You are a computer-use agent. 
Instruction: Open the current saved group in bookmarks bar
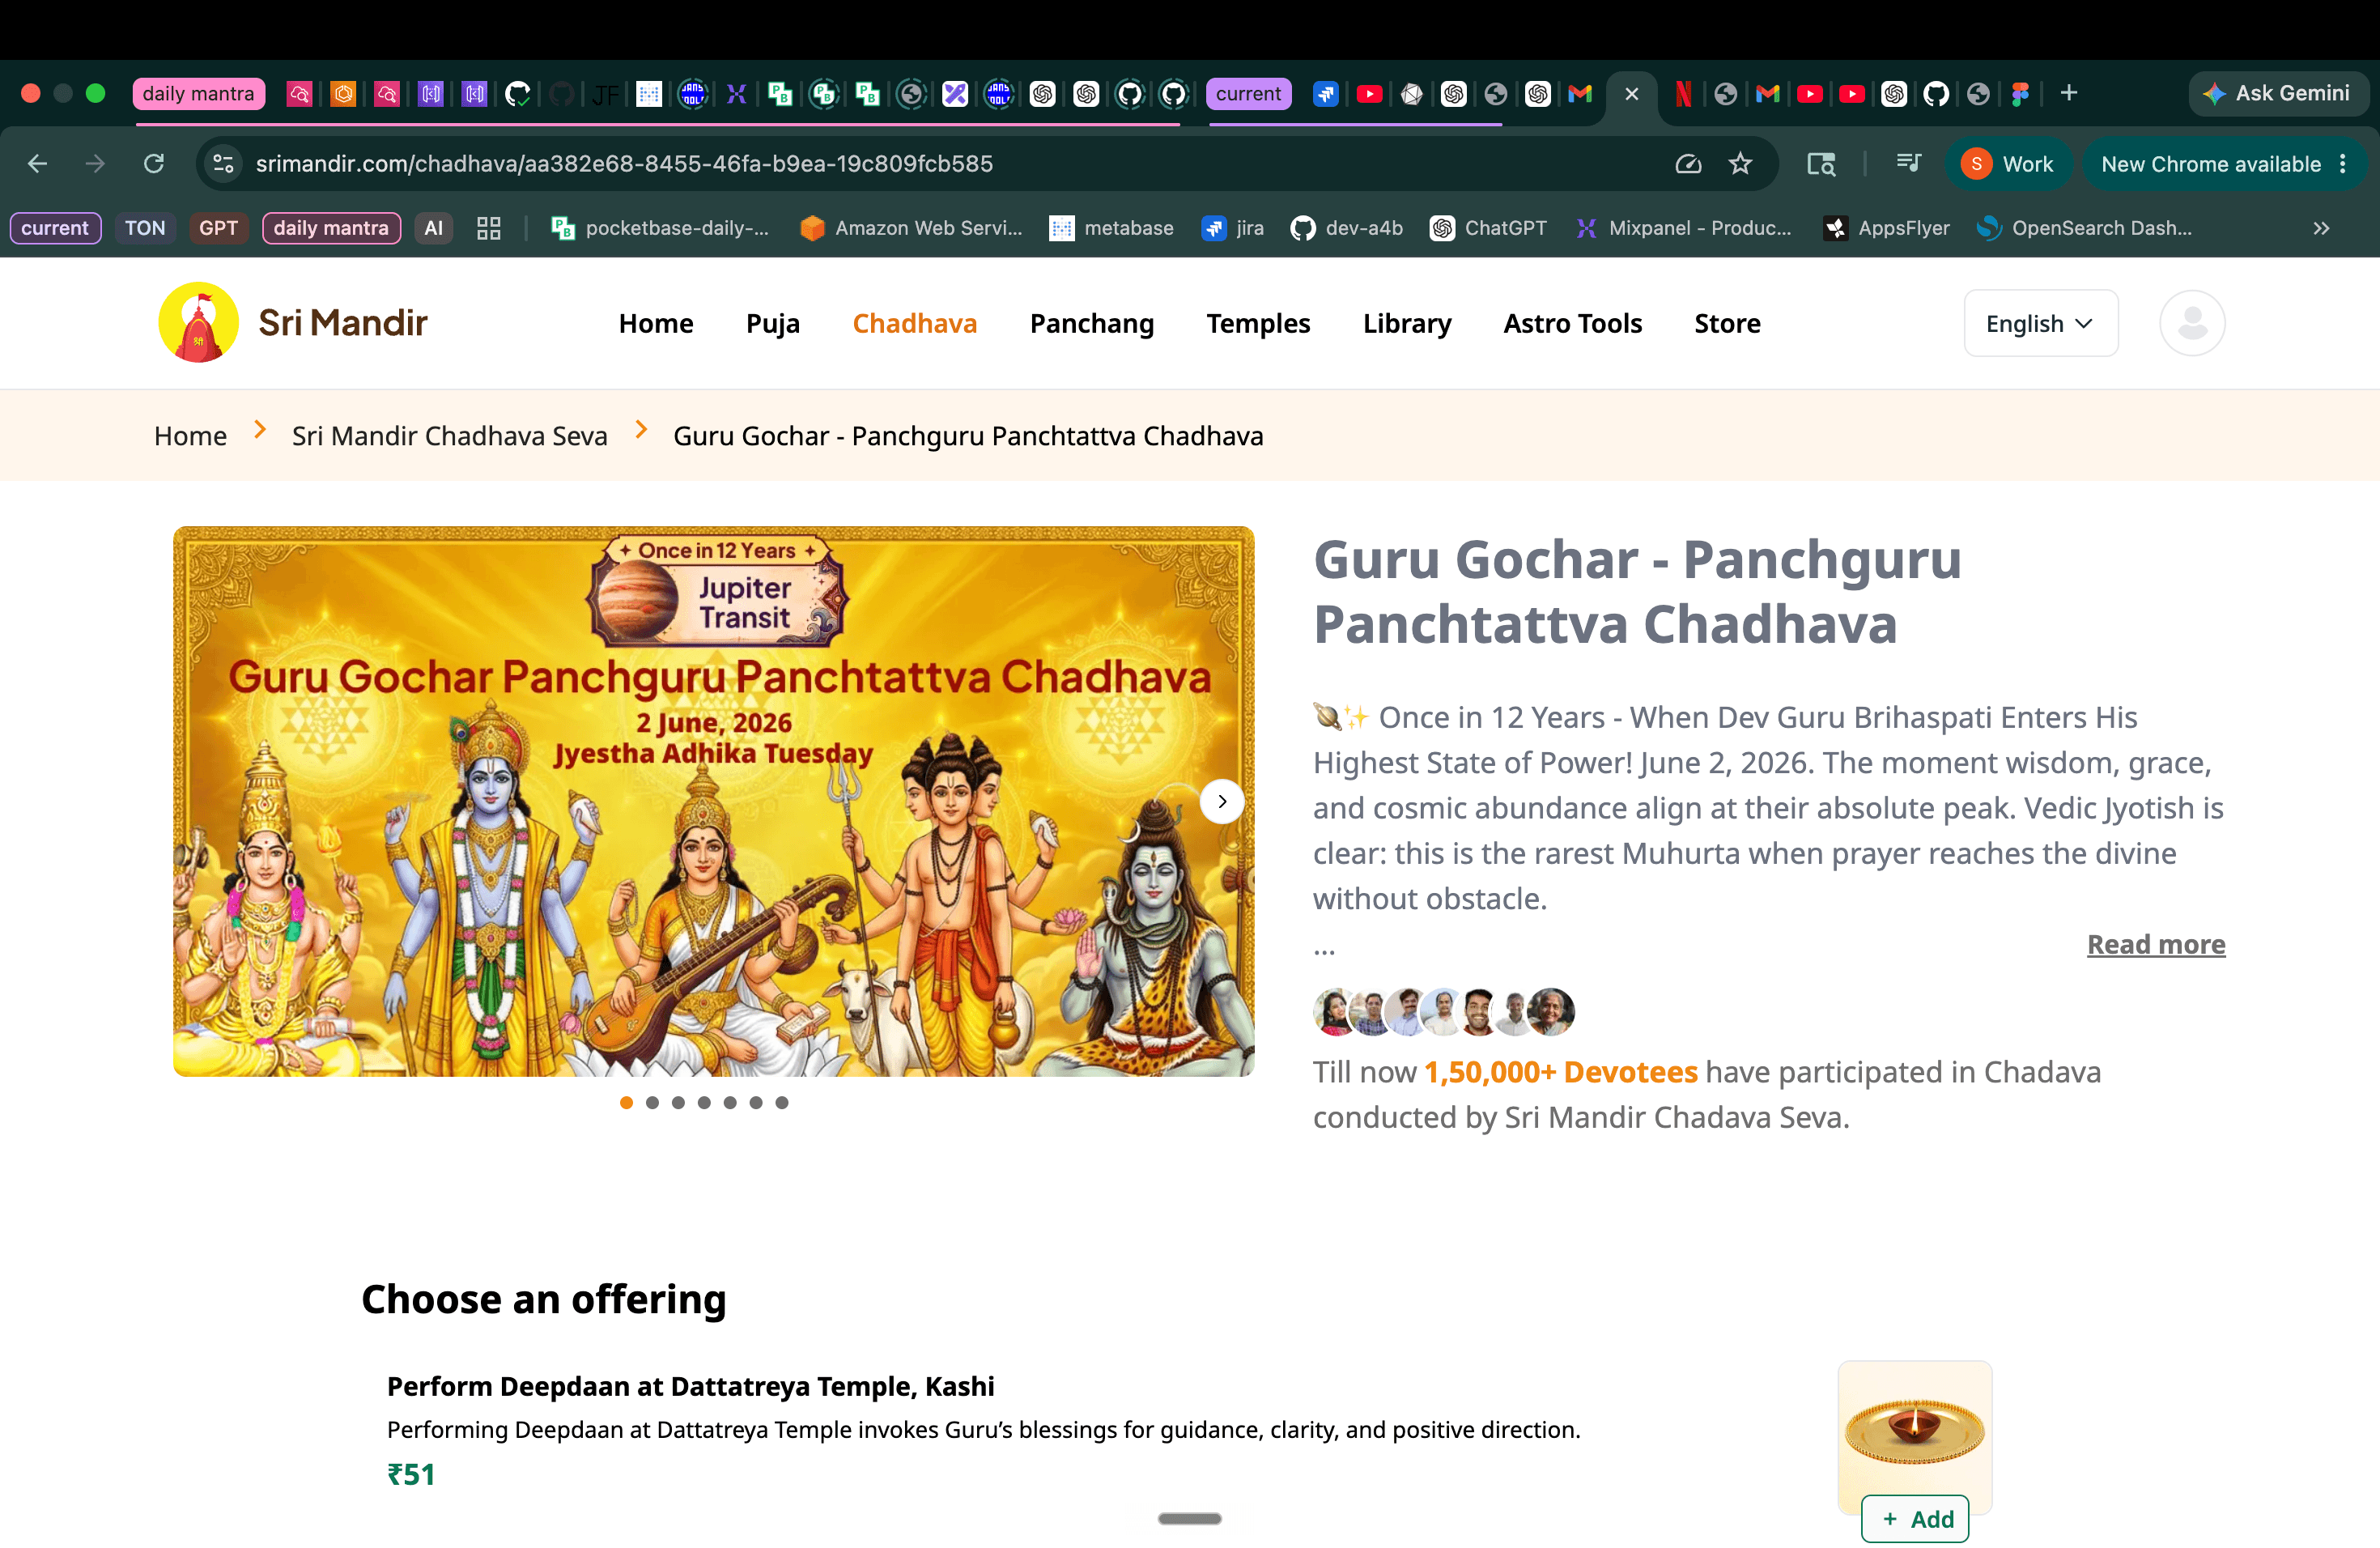[55, 228]
